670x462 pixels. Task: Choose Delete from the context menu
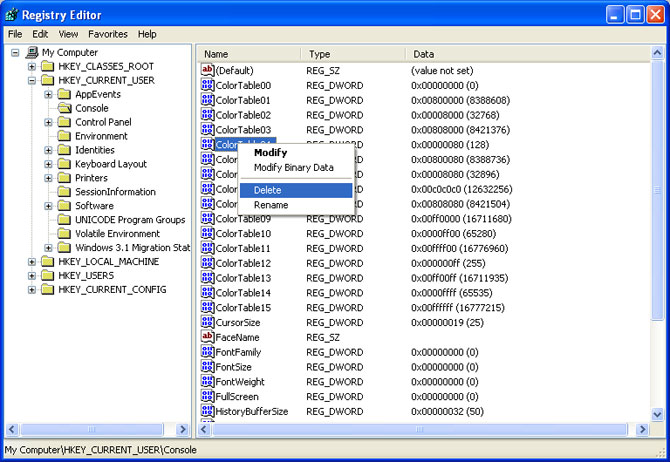point(268,190)
